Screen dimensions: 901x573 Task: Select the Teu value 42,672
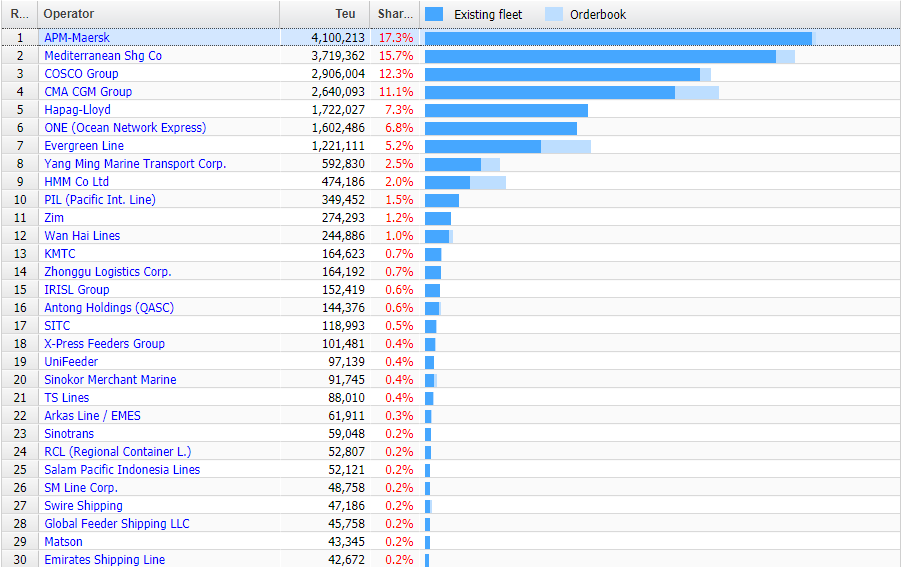[x=346, y=560]
